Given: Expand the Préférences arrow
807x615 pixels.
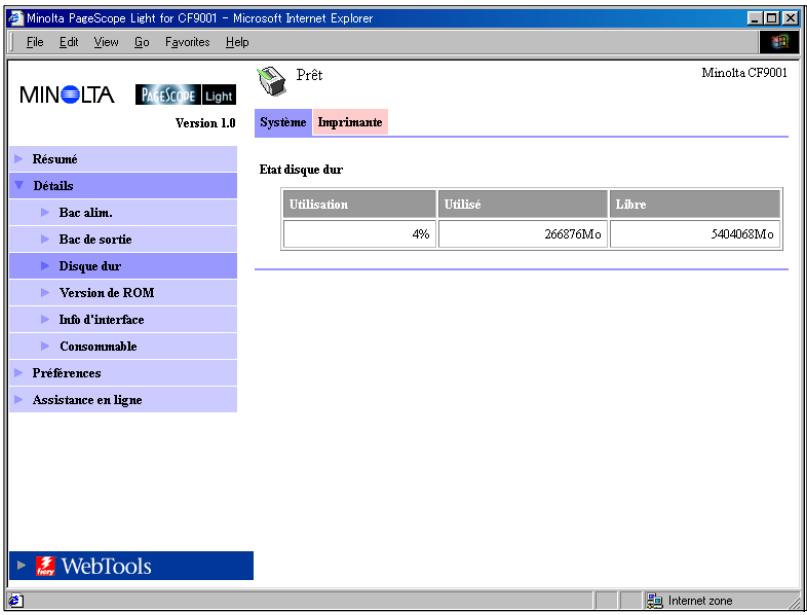Looking at the screenshot, I should click(x=19, y=373).
